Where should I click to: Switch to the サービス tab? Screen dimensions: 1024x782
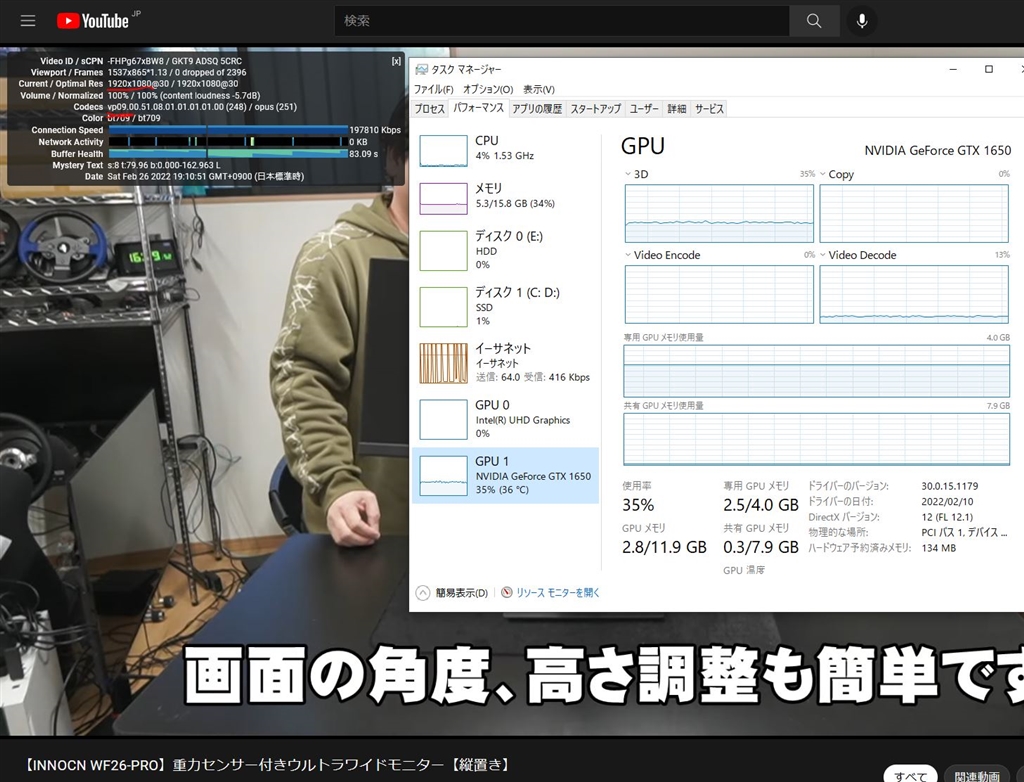click(x=709, y=109)
